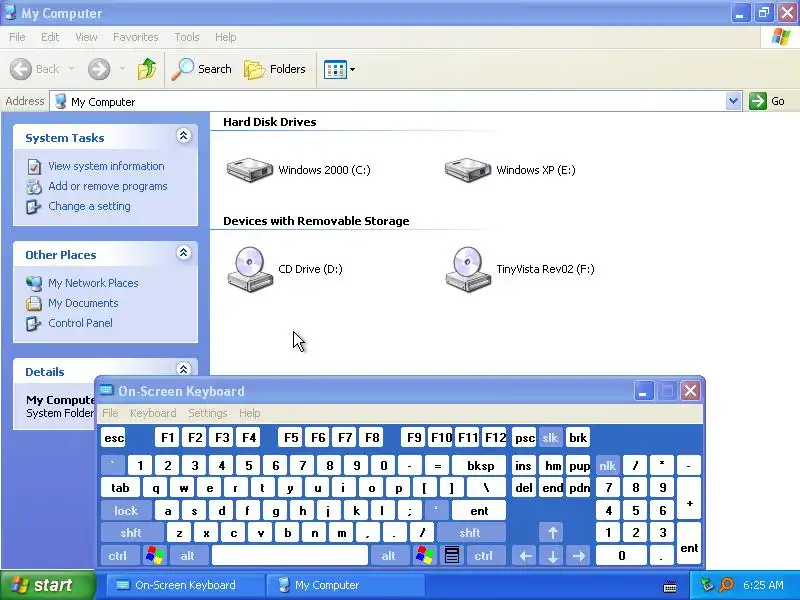Image resolution: width=800 pixels, height=600 pixels.
Task: Click the right arrow key
Action: click(x=579, y=556)
